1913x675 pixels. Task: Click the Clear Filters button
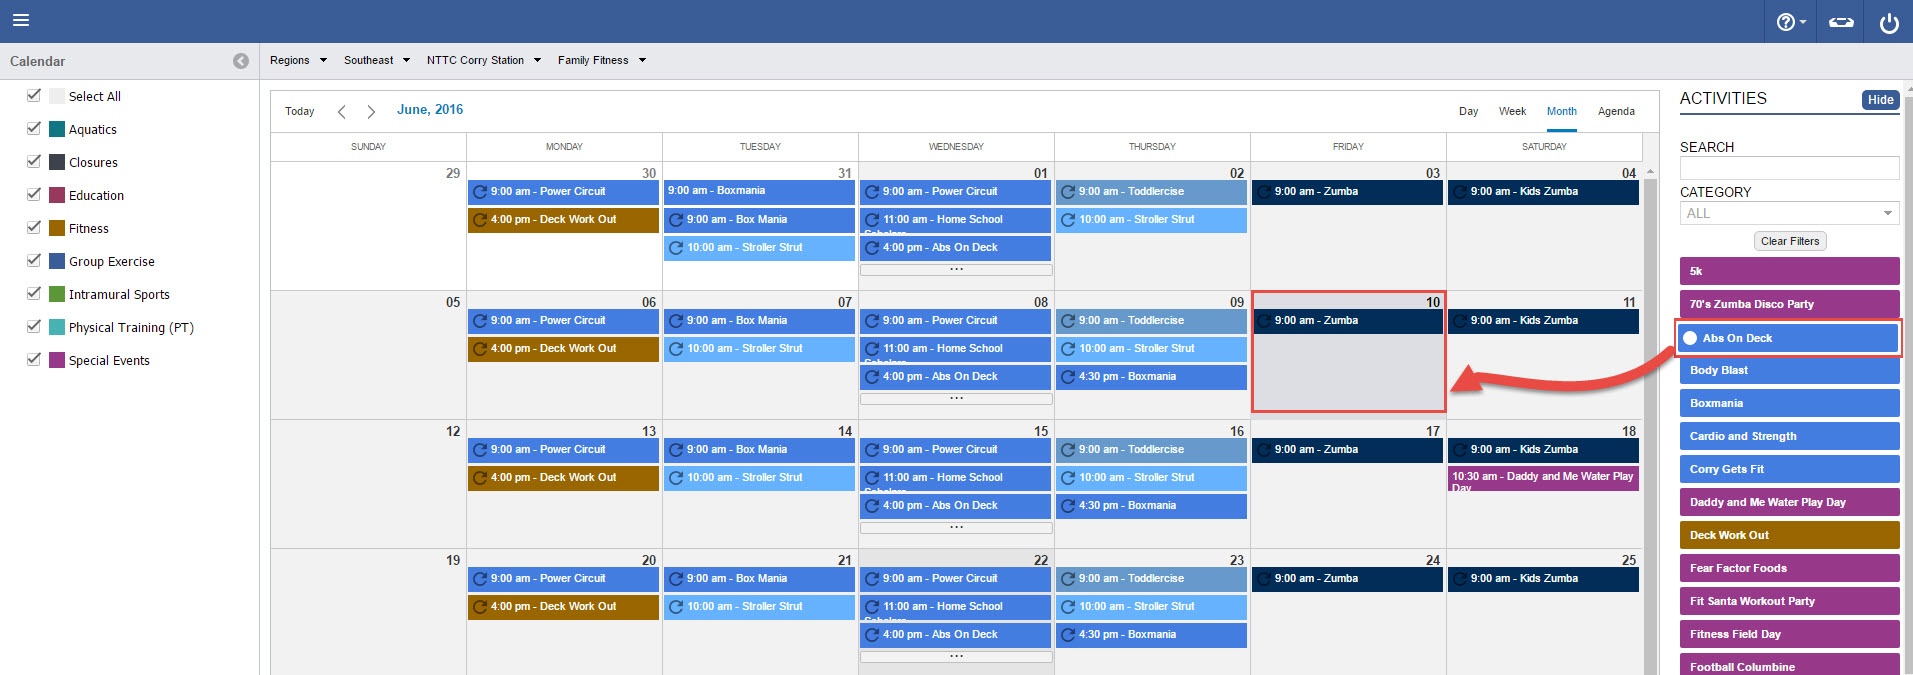pyautogui.click(x=1790, y=241)
